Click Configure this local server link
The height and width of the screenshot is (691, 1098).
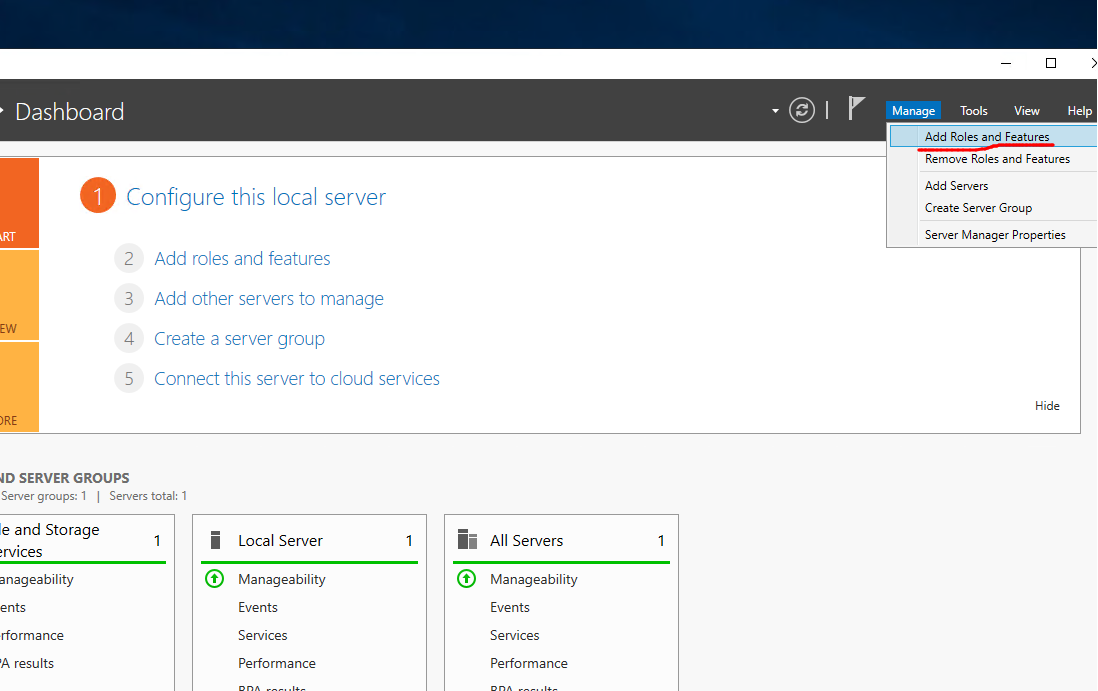coord(256,197)
